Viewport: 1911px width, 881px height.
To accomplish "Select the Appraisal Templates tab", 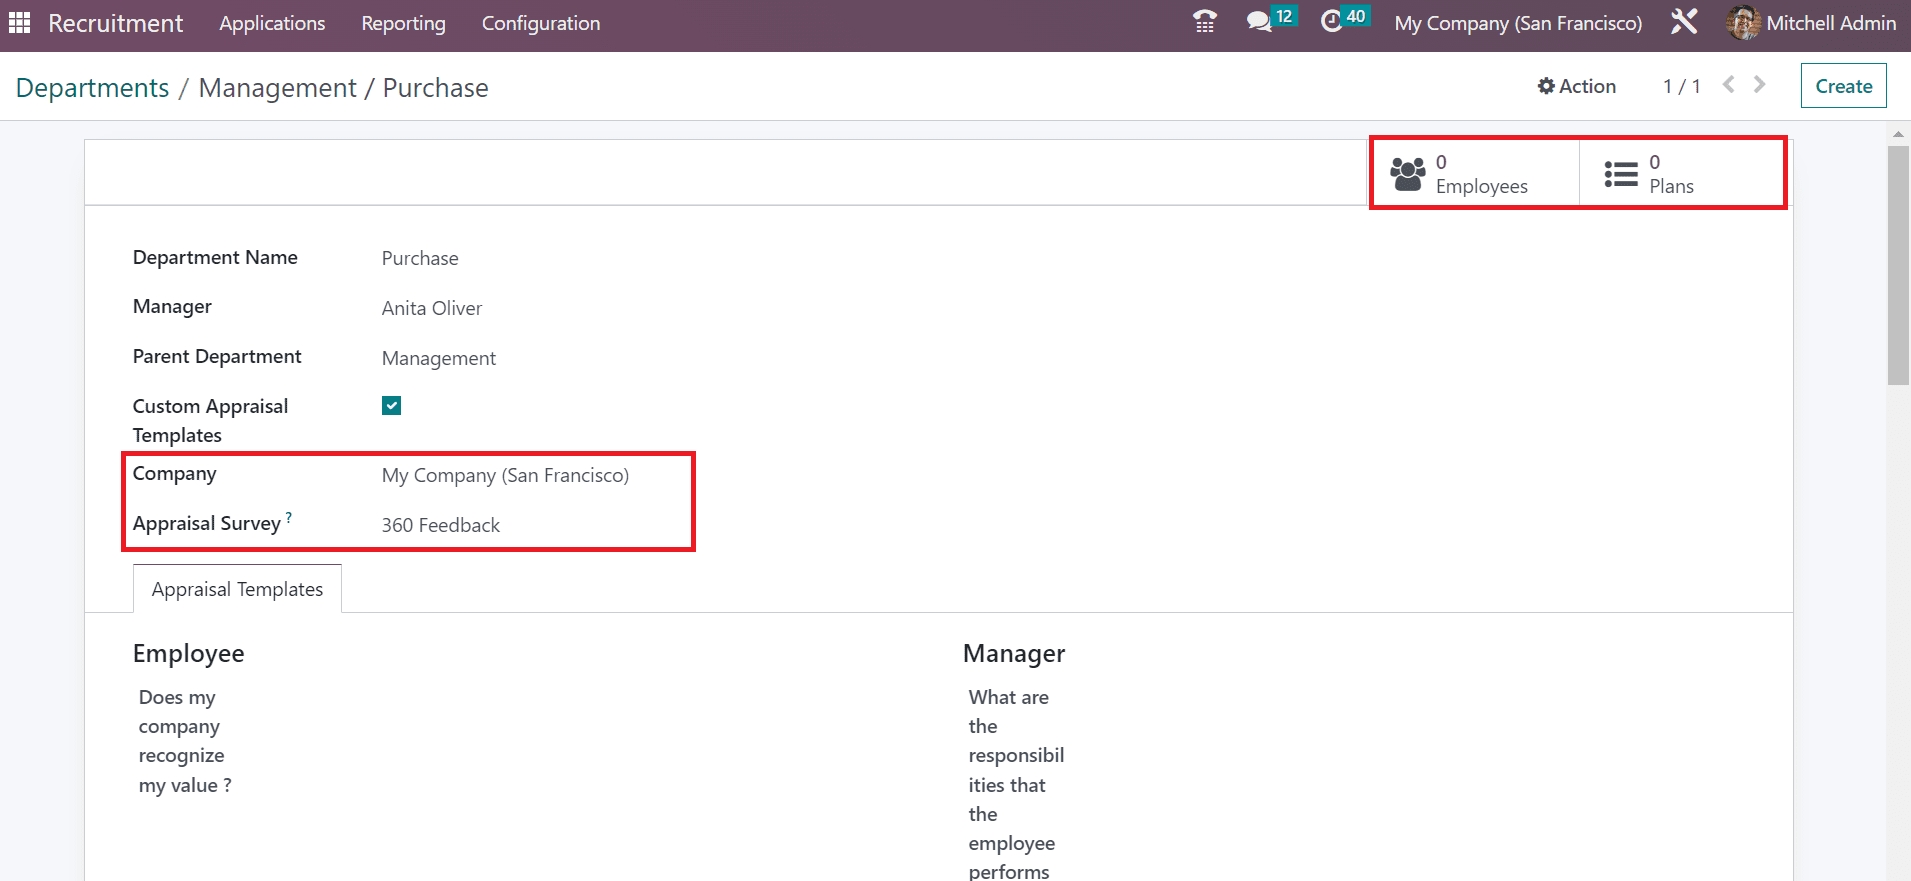I will coord(237,589).
